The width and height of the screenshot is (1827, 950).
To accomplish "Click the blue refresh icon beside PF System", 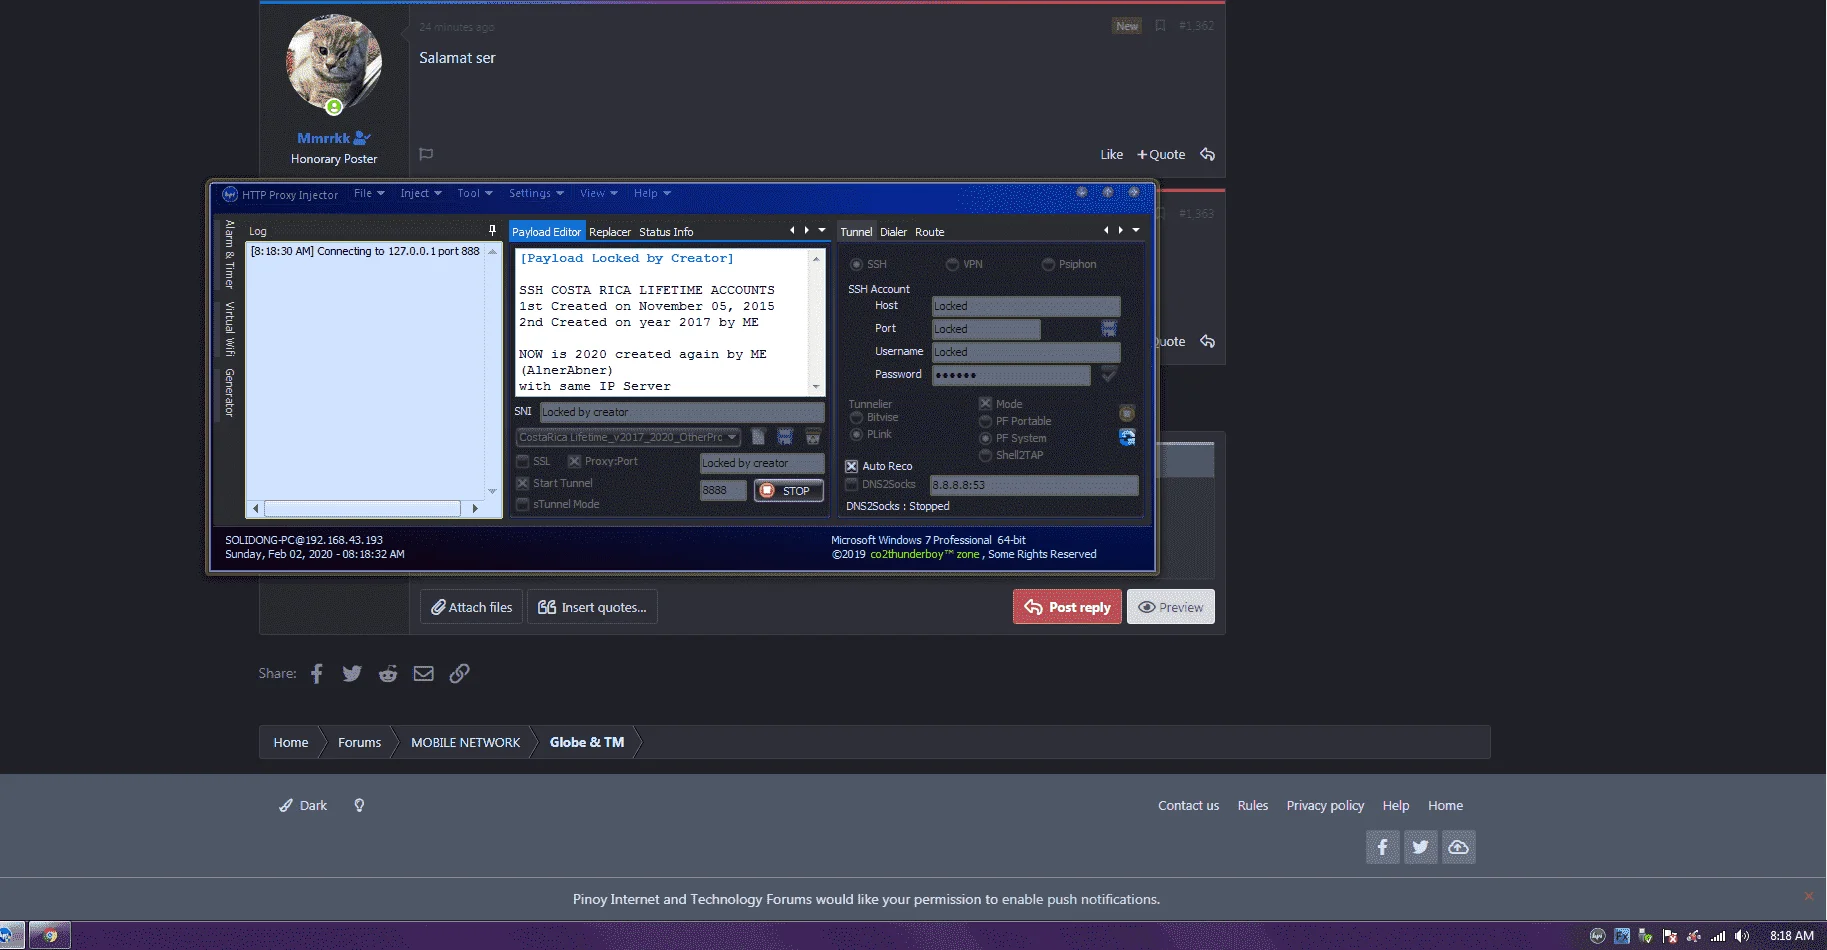I will (1127, 437).
